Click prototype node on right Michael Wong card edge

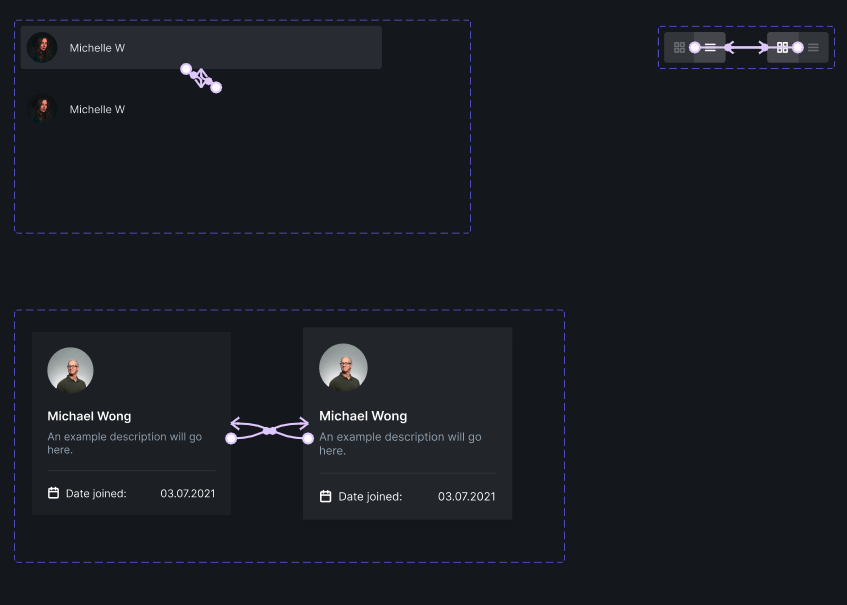[308, 438]
